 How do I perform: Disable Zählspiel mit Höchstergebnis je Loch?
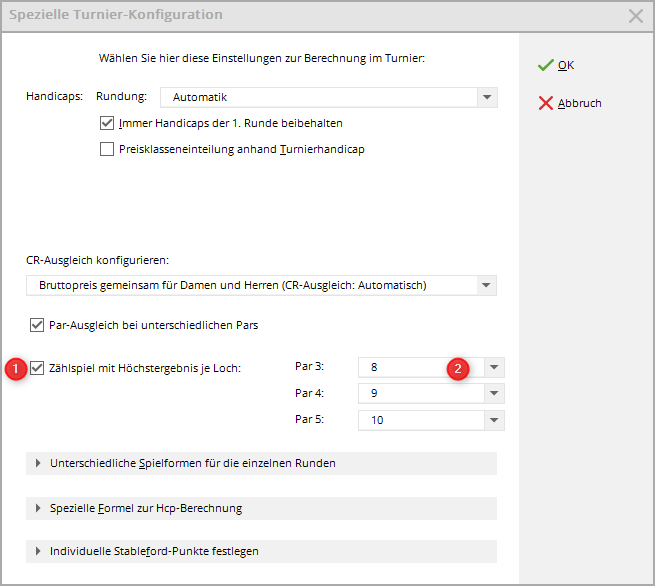(38, 368)
